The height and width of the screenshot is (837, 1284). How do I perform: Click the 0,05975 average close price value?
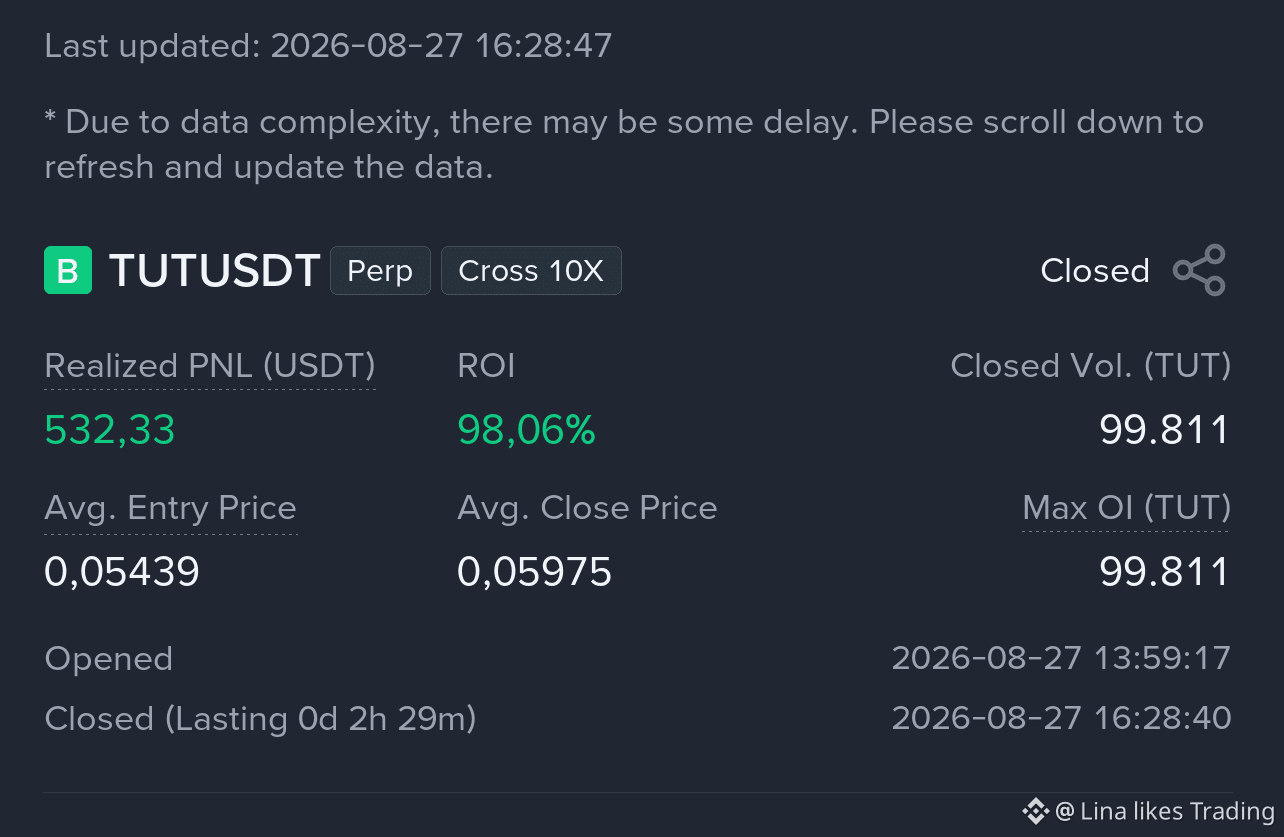click(x=534, y=572)
